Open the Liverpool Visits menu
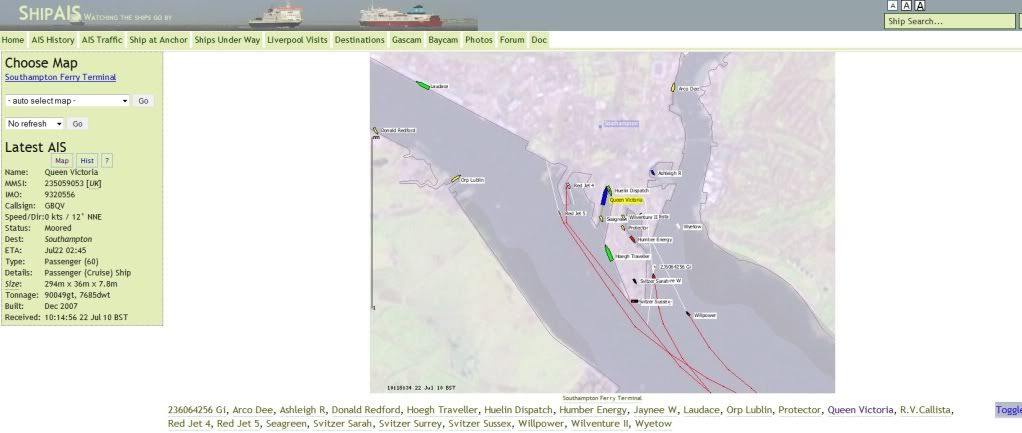This screenshot has width=1022, height=433. click(297, 40)
